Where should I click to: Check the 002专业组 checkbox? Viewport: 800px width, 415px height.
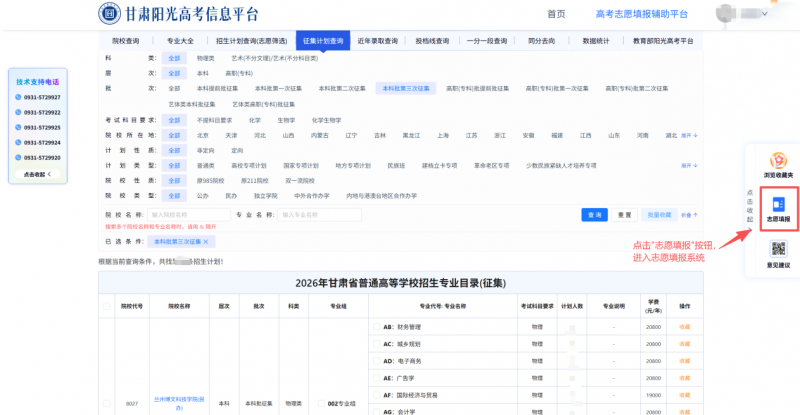321,403
